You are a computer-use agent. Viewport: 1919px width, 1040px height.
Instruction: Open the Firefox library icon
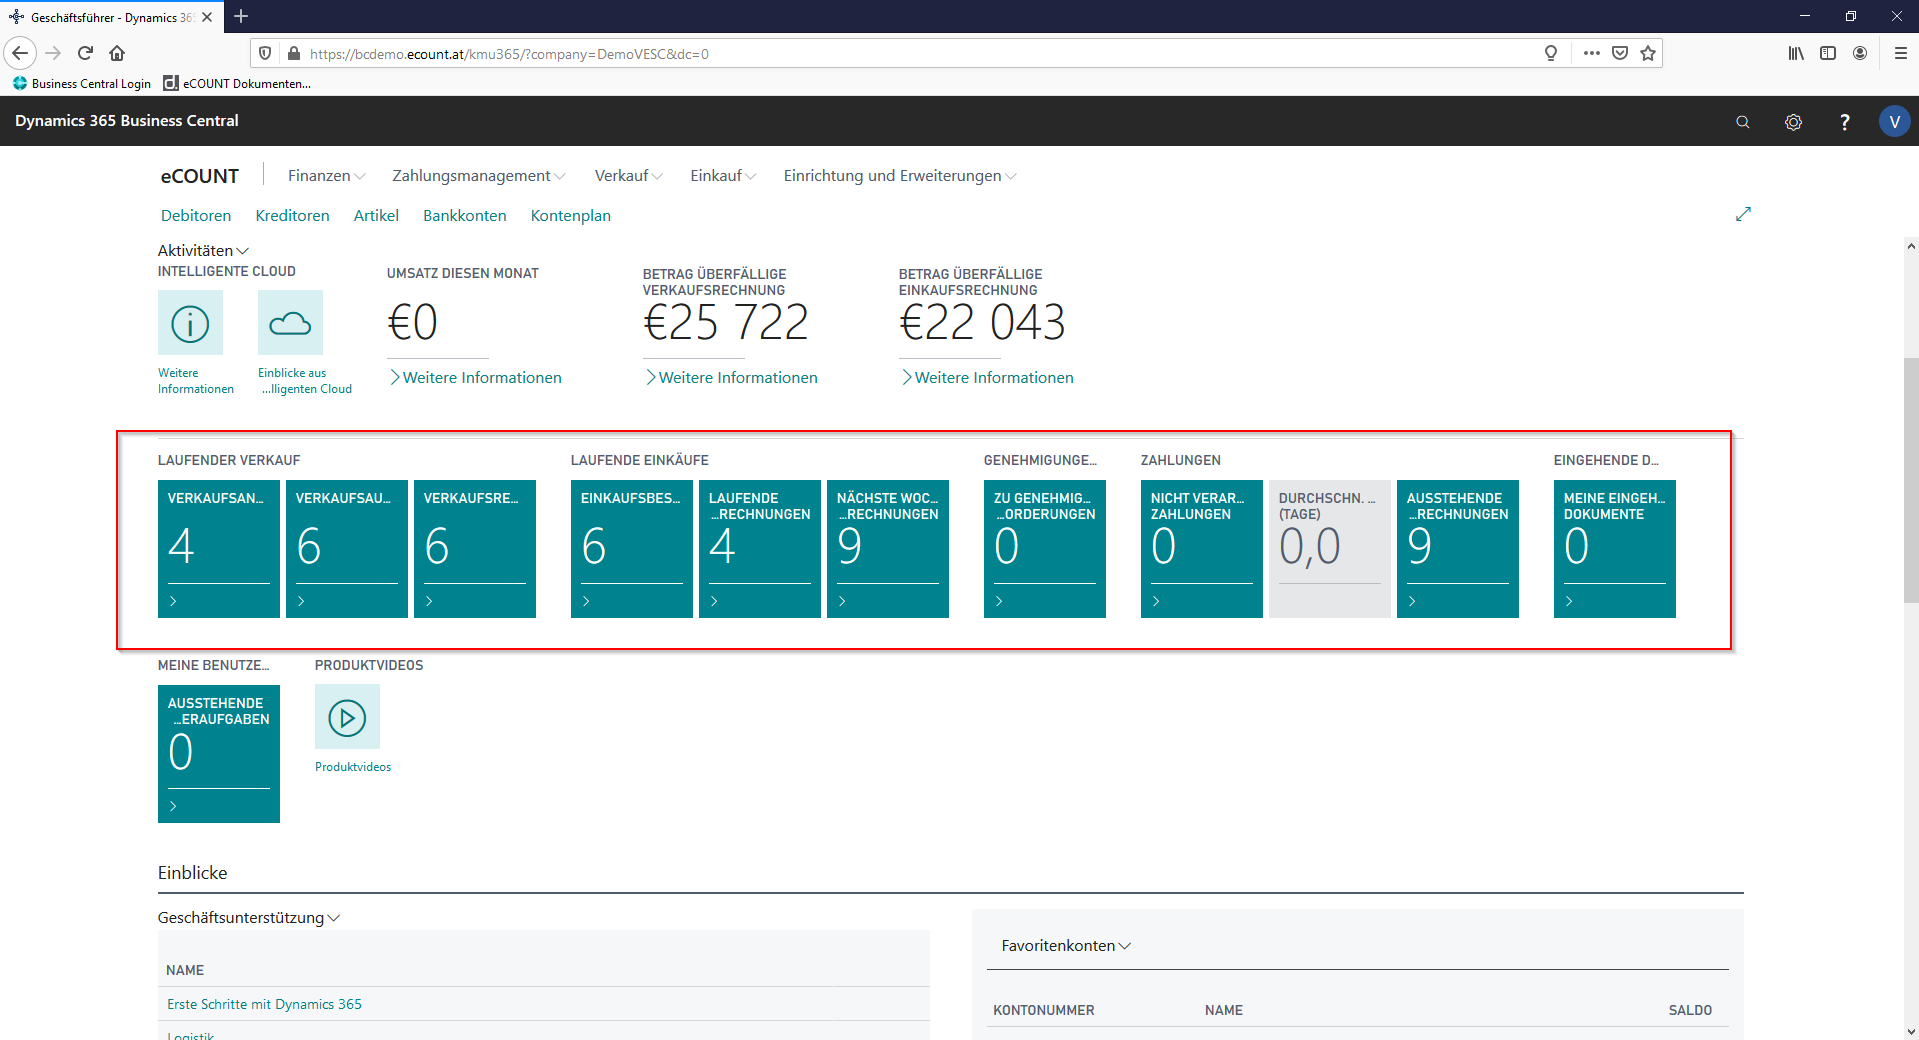(1796, 53)
